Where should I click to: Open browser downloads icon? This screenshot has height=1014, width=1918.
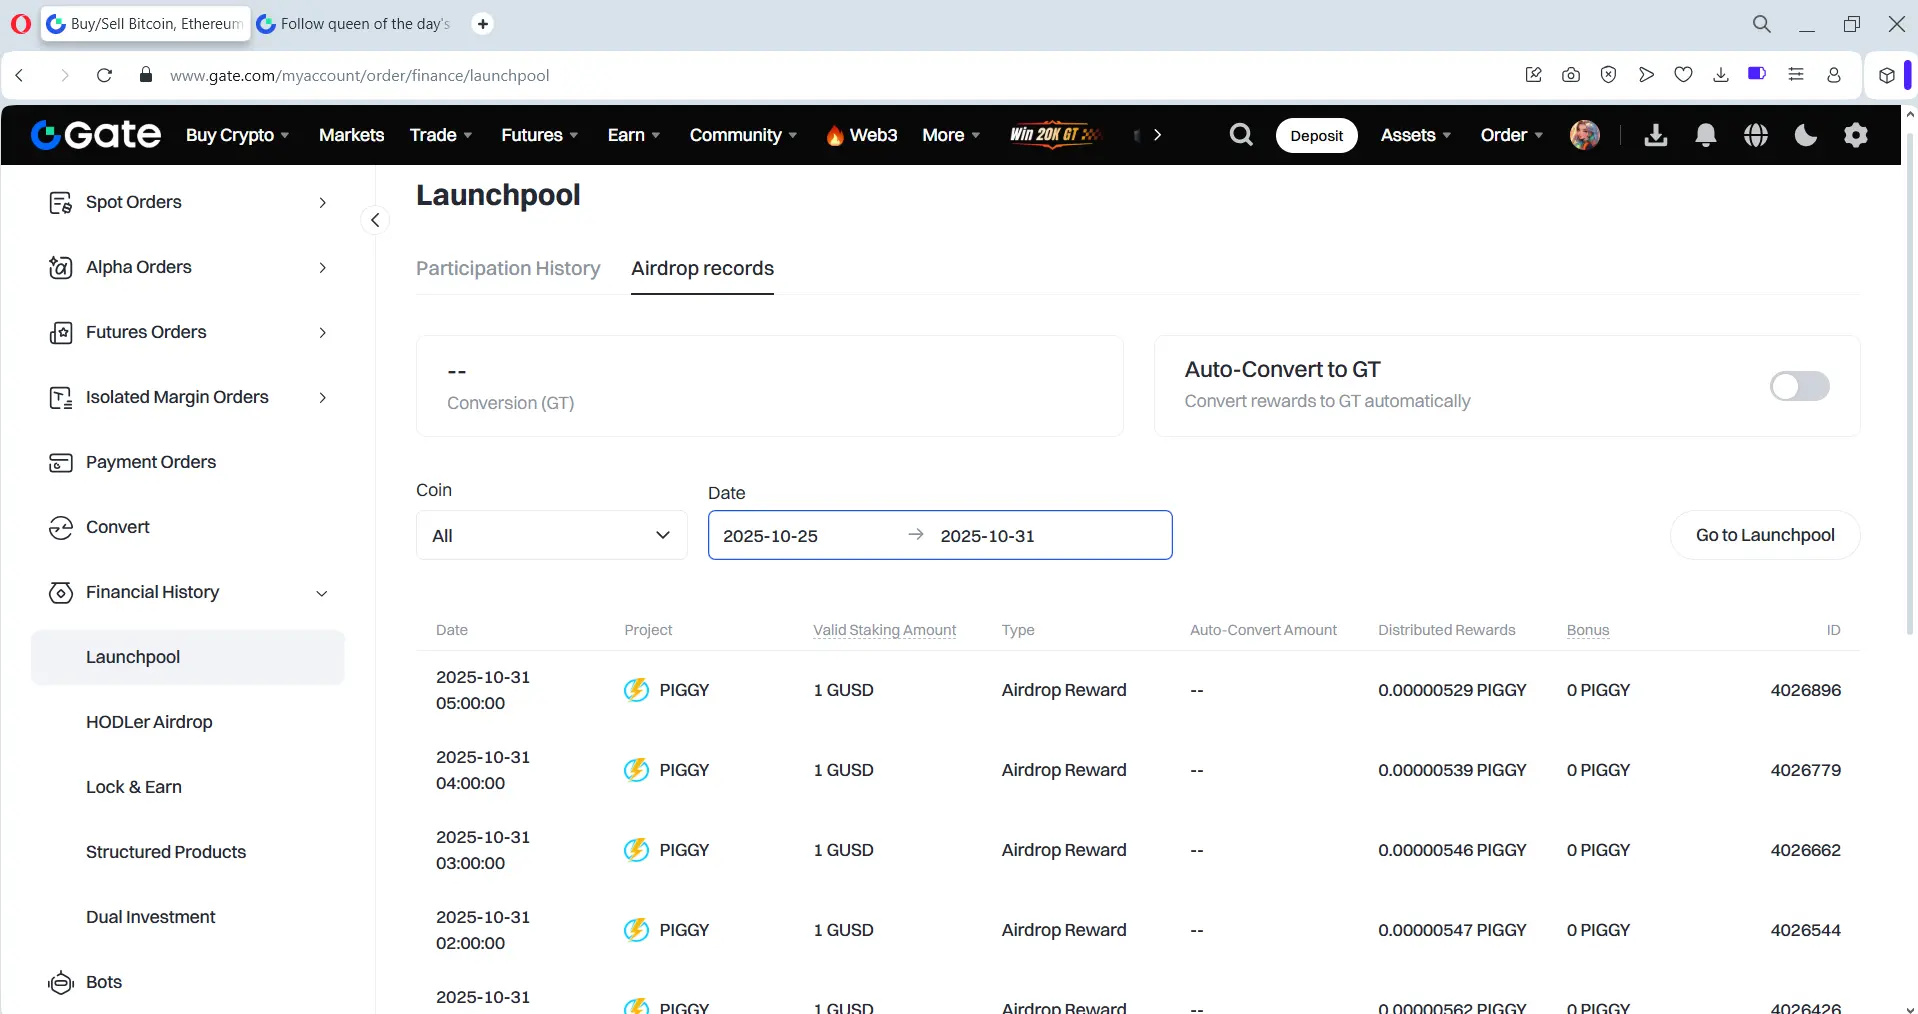pos(1721,75)
